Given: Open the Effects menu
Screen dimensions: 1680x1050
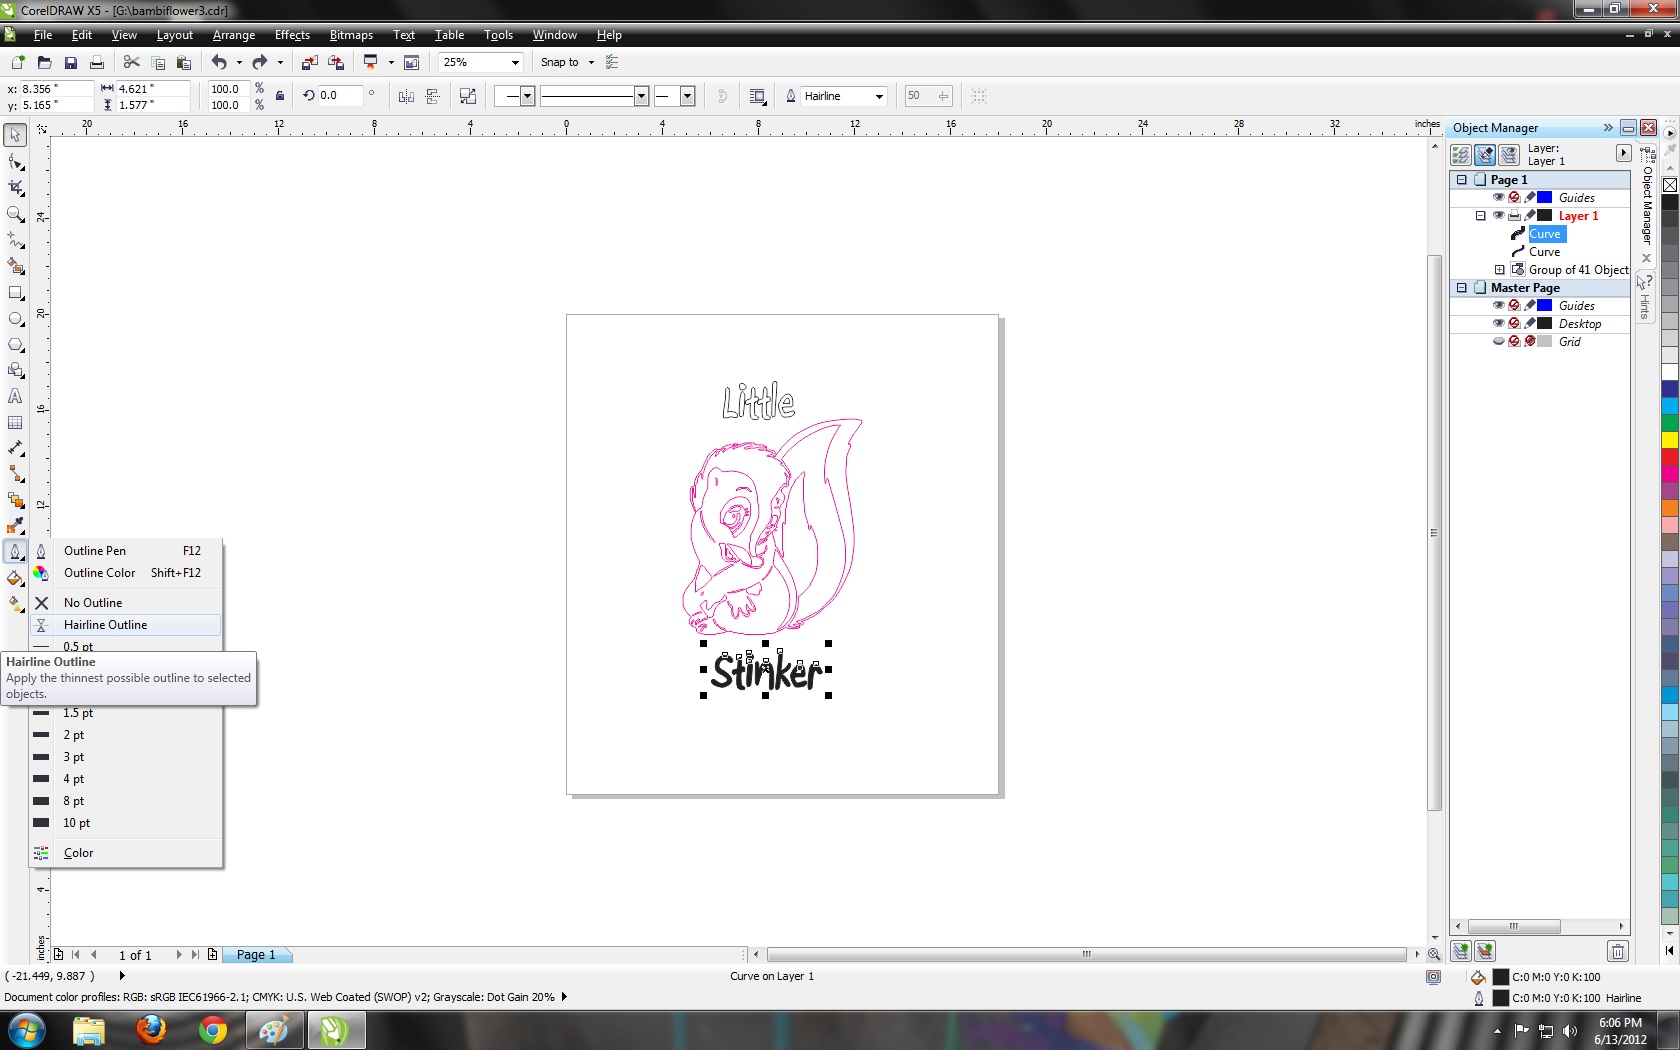Looking at the screenshot, I should coord(292,35).
